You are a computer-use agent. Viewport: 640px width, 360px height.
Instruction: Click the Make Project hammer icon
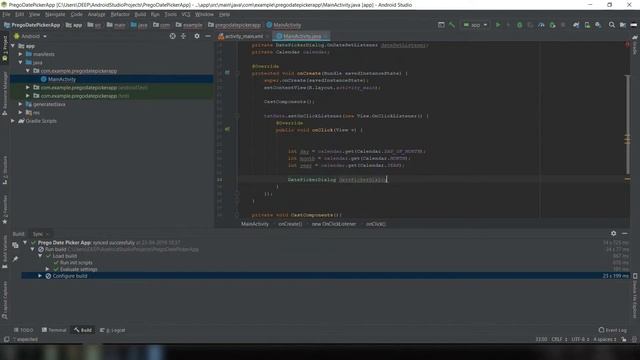point(452,25)
